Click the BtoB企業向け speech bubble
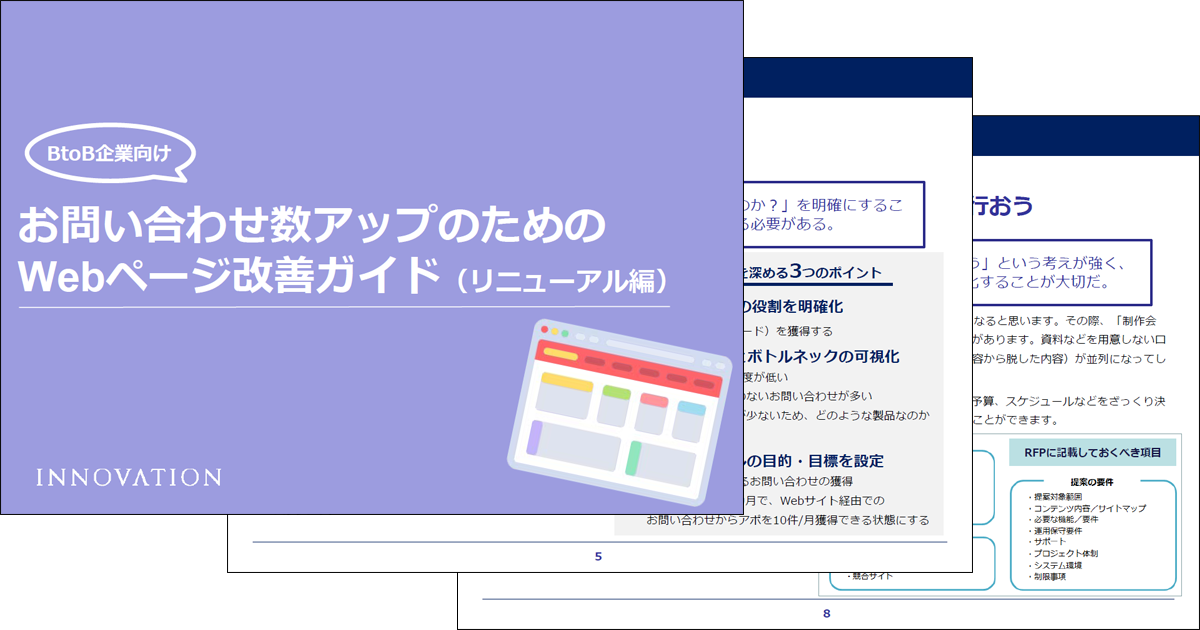 [109, 154]
